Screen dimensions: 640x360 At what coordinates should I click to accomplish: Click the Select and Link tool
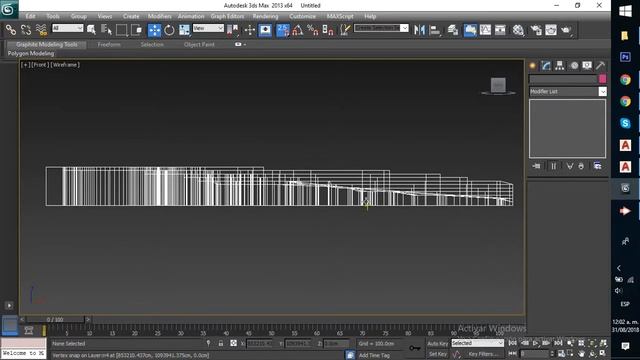11,30
